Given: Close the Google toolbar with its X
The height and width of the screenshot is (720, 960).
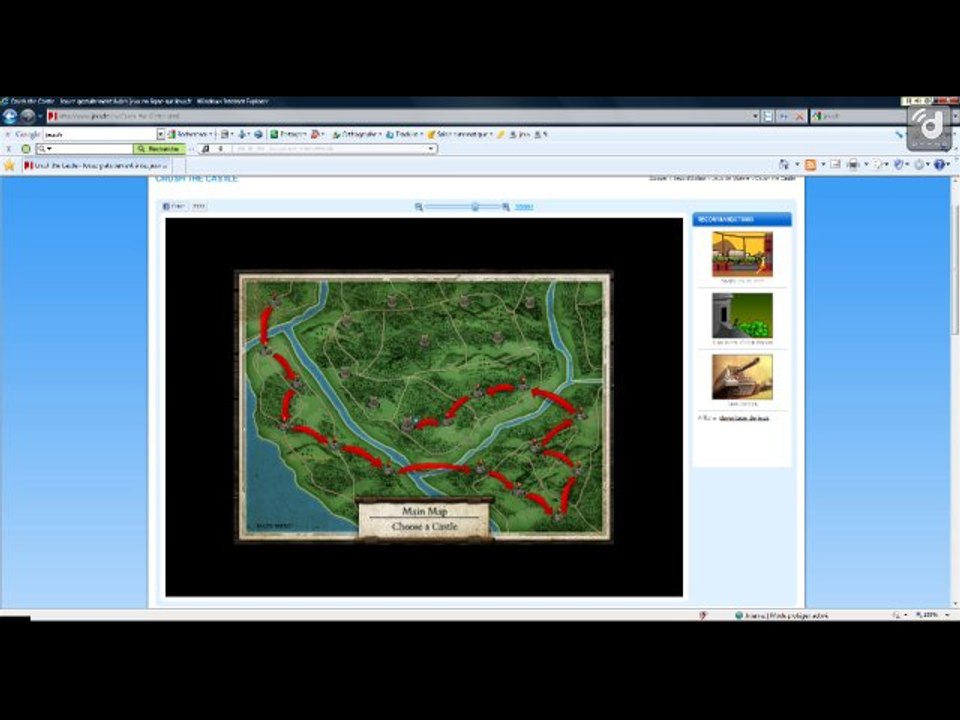Looking at the screenshot, I should [x=8, y=134].
